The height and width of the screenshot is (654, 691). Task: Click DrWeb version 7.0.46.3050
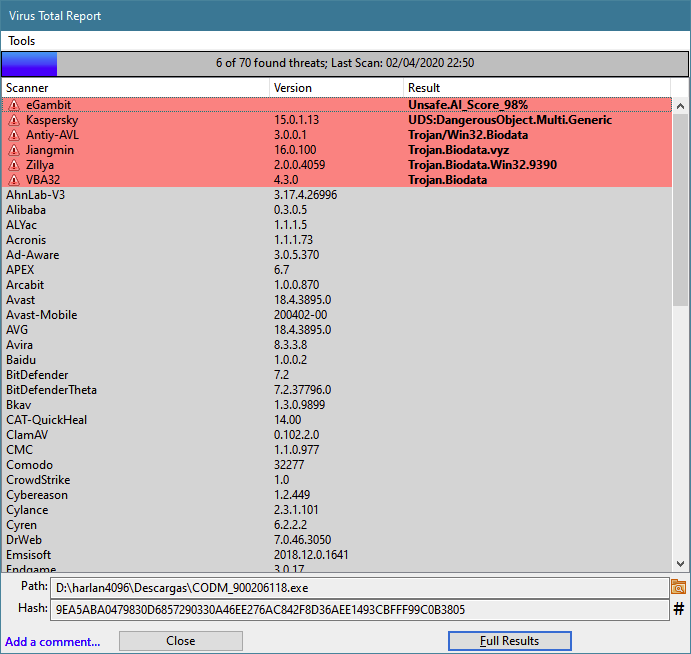click(x=302, y=539)
